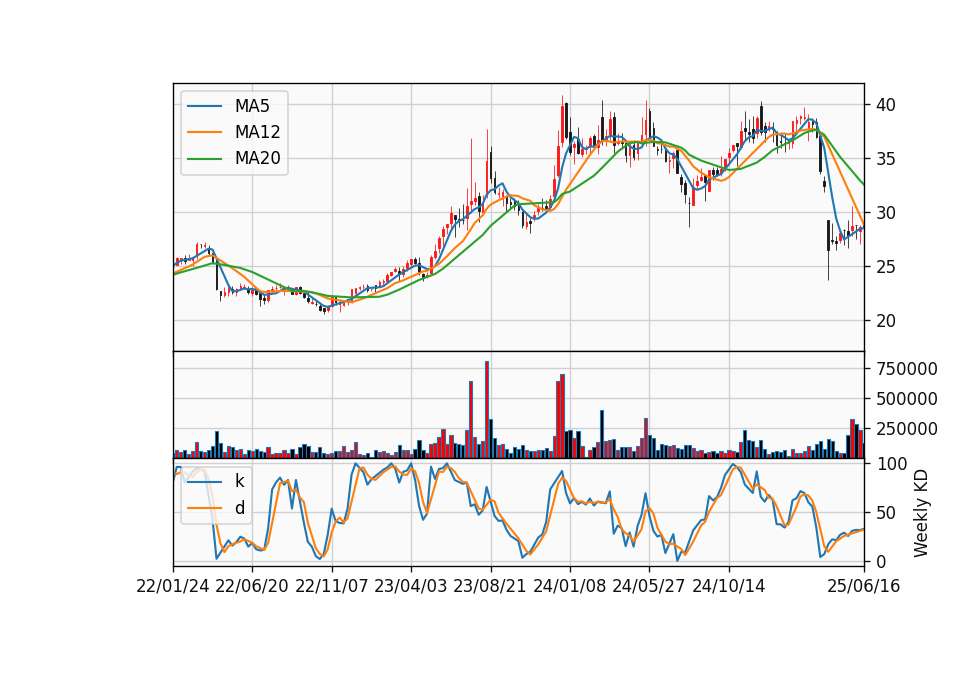
Task: Click the orange MA12 legend line sample
Action: coord(204,132)
